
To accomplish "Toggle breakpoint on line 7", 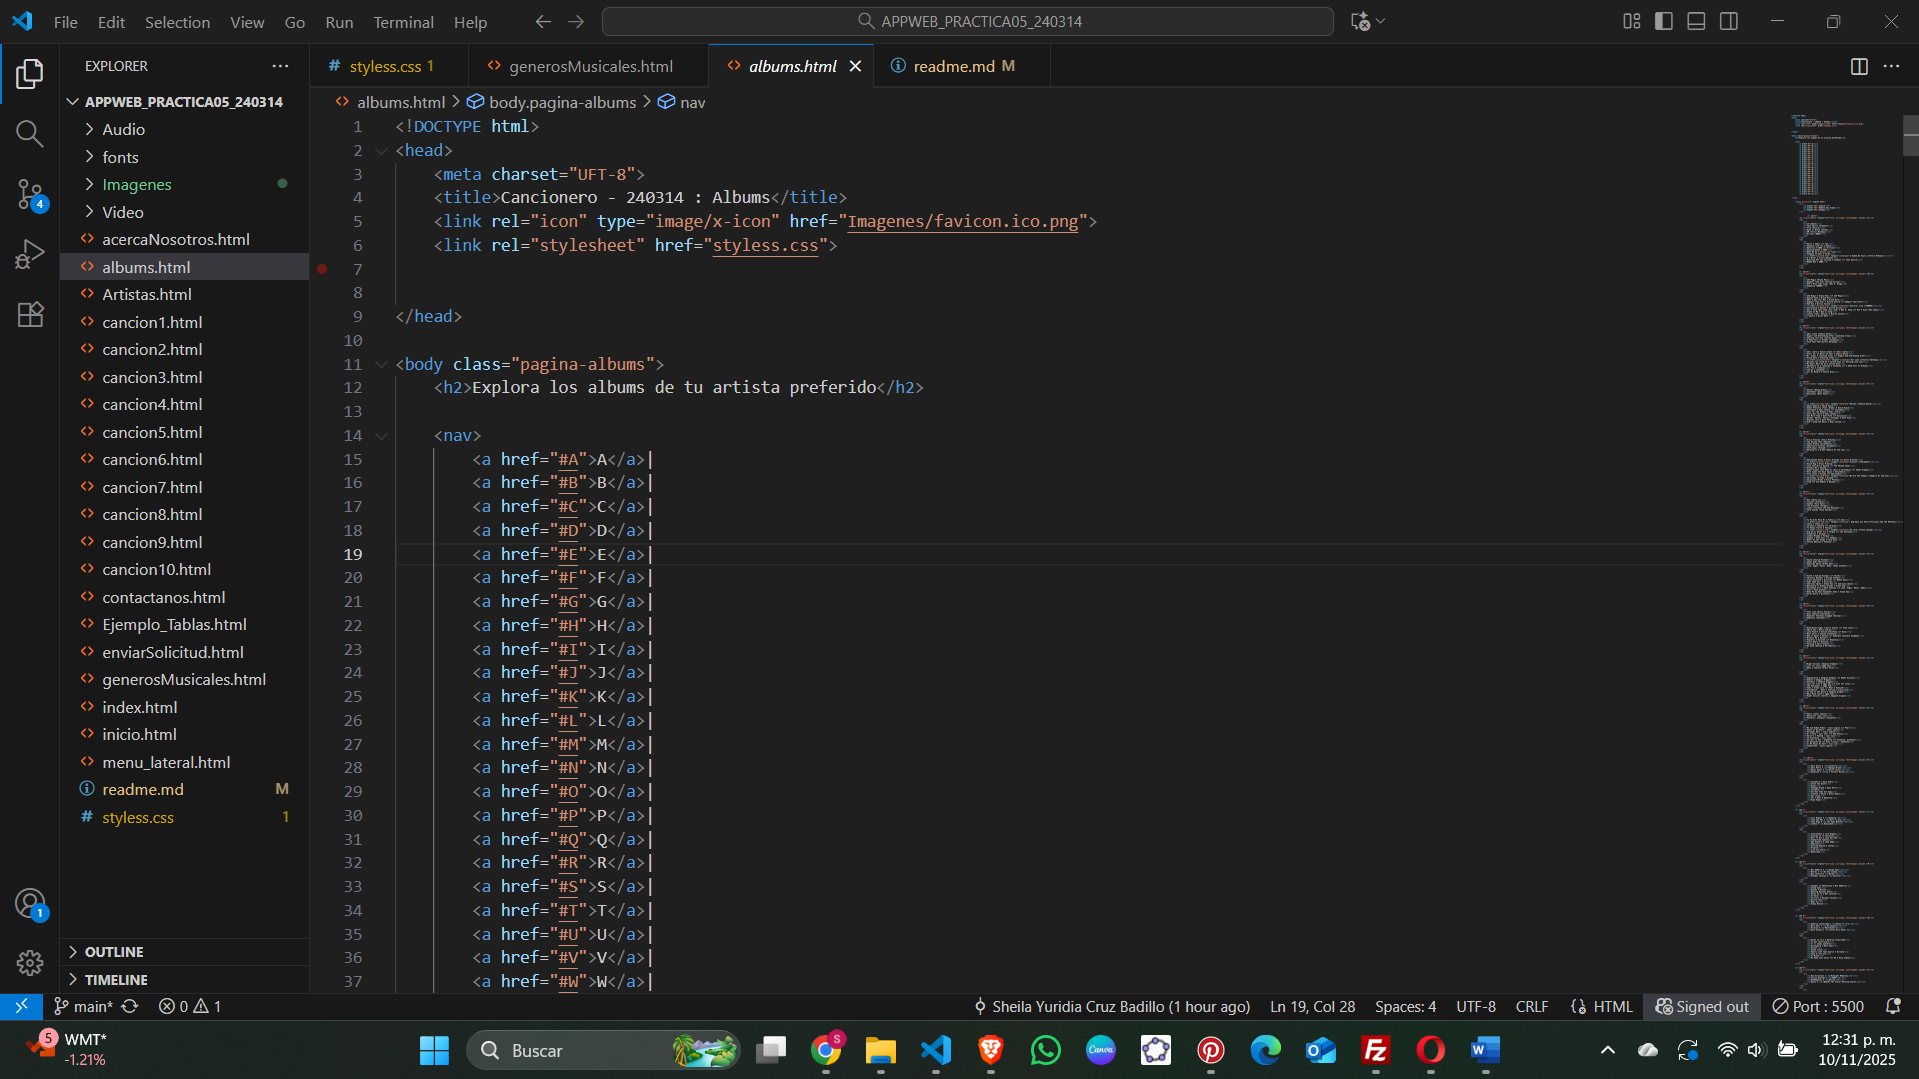I will (x=322, y=269).
